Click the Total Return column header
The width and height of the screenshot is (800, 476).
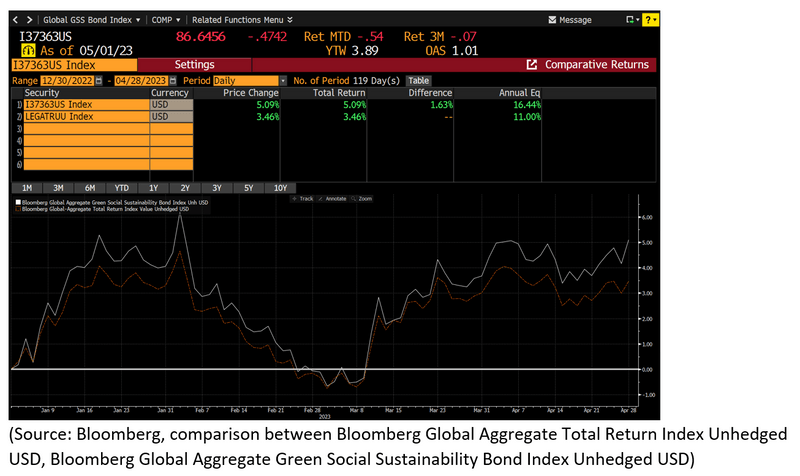339,93
